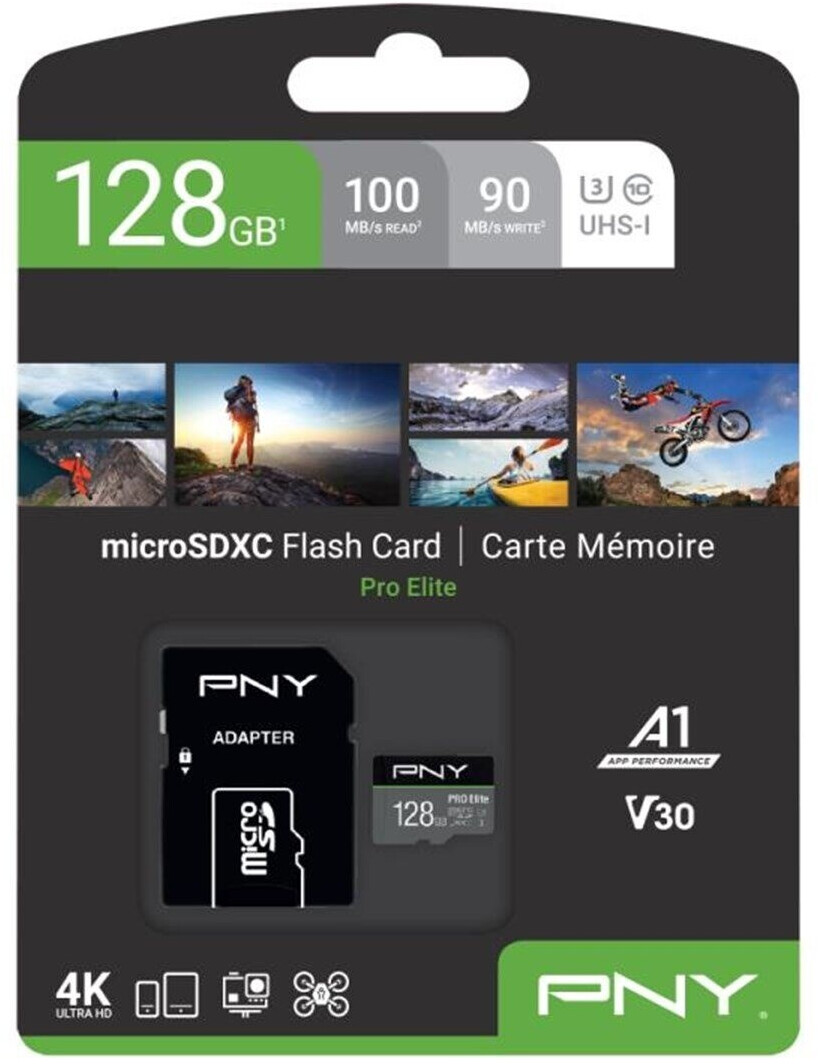Click the UHS-I text label
Screen dimensions: 818x1064
coord(615,226)
